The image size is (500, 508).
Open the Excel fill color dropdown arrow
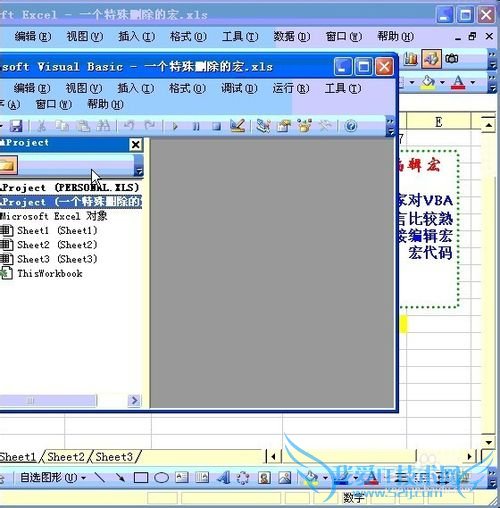pos(442,82)
